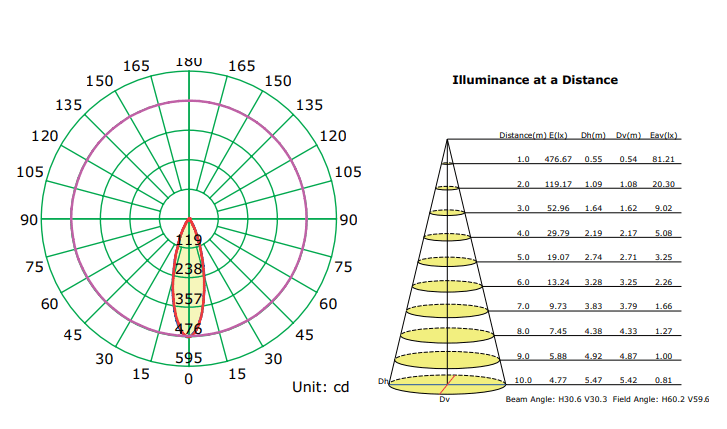The height and width of the screenshot is (429, 727).
Task: Click the average illuminance 0.81
Action: click(663, 380)
